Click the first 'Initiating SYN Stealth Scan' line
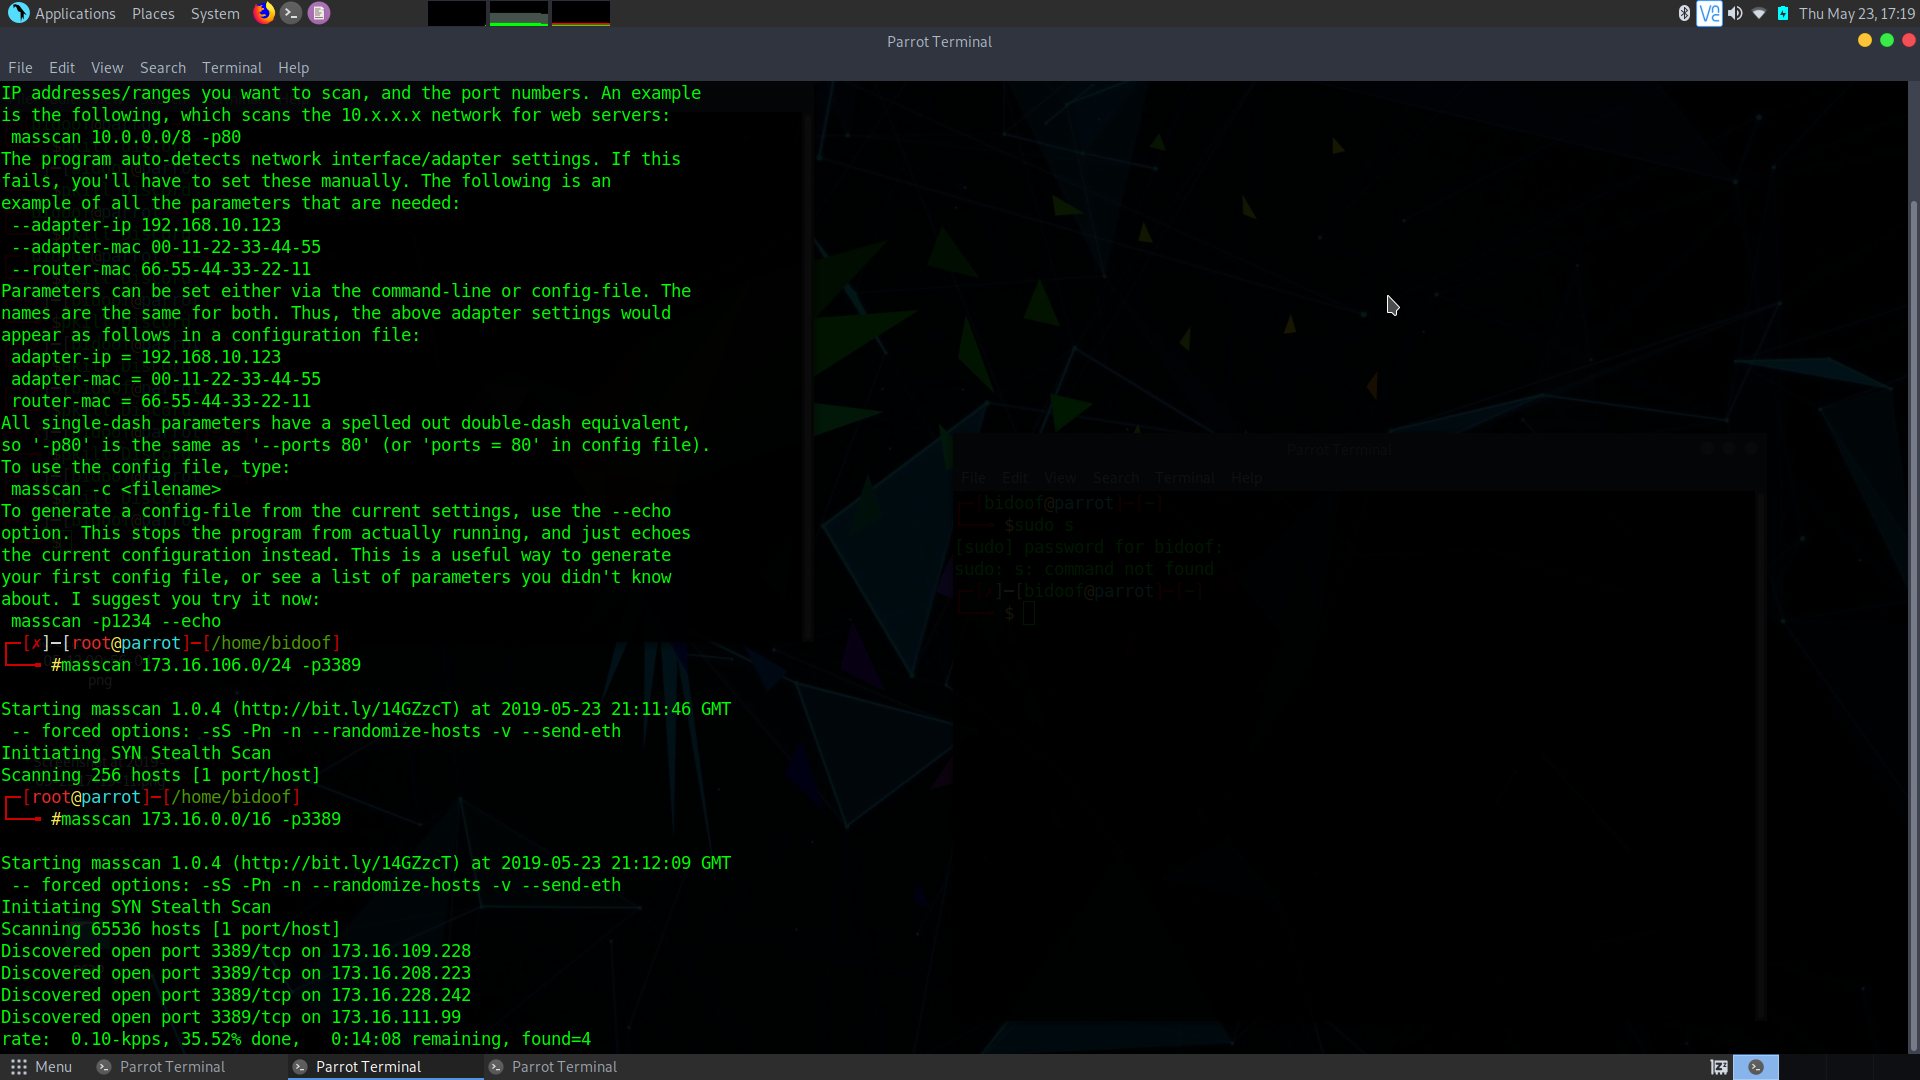Viewport: 1920px width, 1080px height. (136, 753)
